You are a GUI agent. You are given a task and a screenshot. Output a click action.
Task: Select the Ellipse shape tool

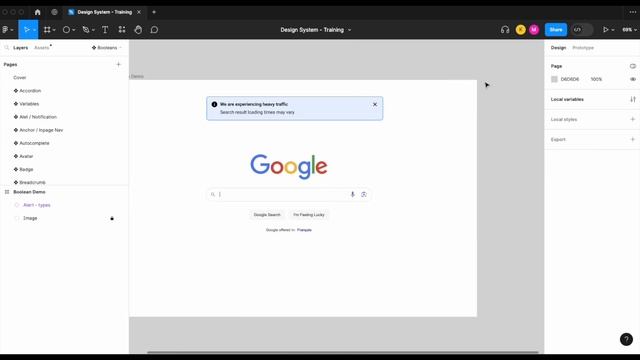66,30
